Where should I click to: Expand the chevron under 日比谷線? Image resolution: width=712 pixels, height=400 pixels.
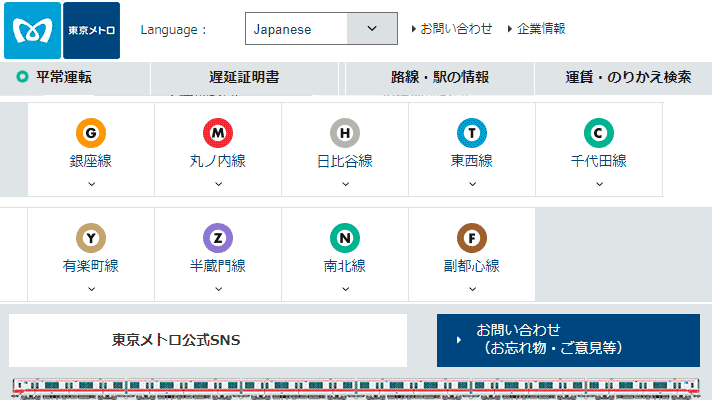pyautogui.click(x=346, y=184)
